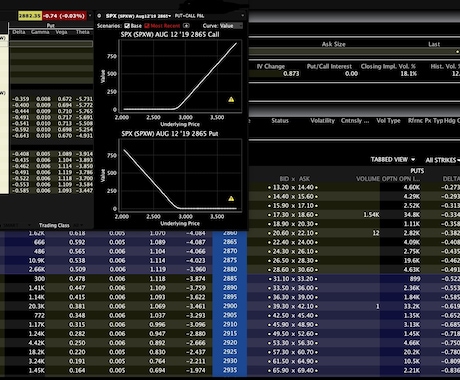The image size is (460, 380).
Task: Click the SPX 2865 Put value chart
Action: 180,176
